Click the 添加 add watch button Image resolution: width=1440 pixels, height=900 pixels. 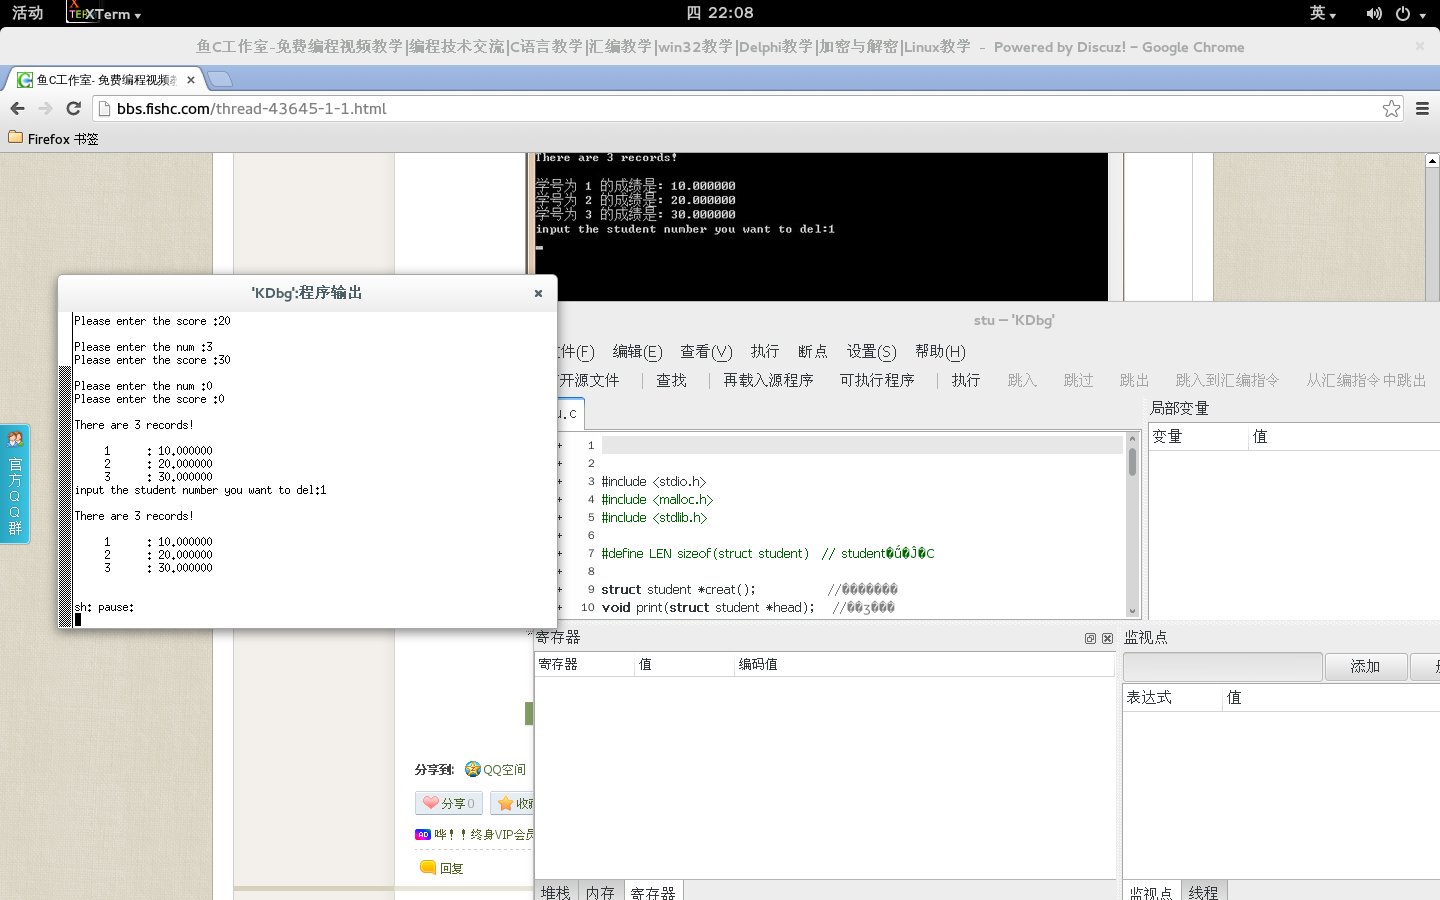coord(1365,666)
